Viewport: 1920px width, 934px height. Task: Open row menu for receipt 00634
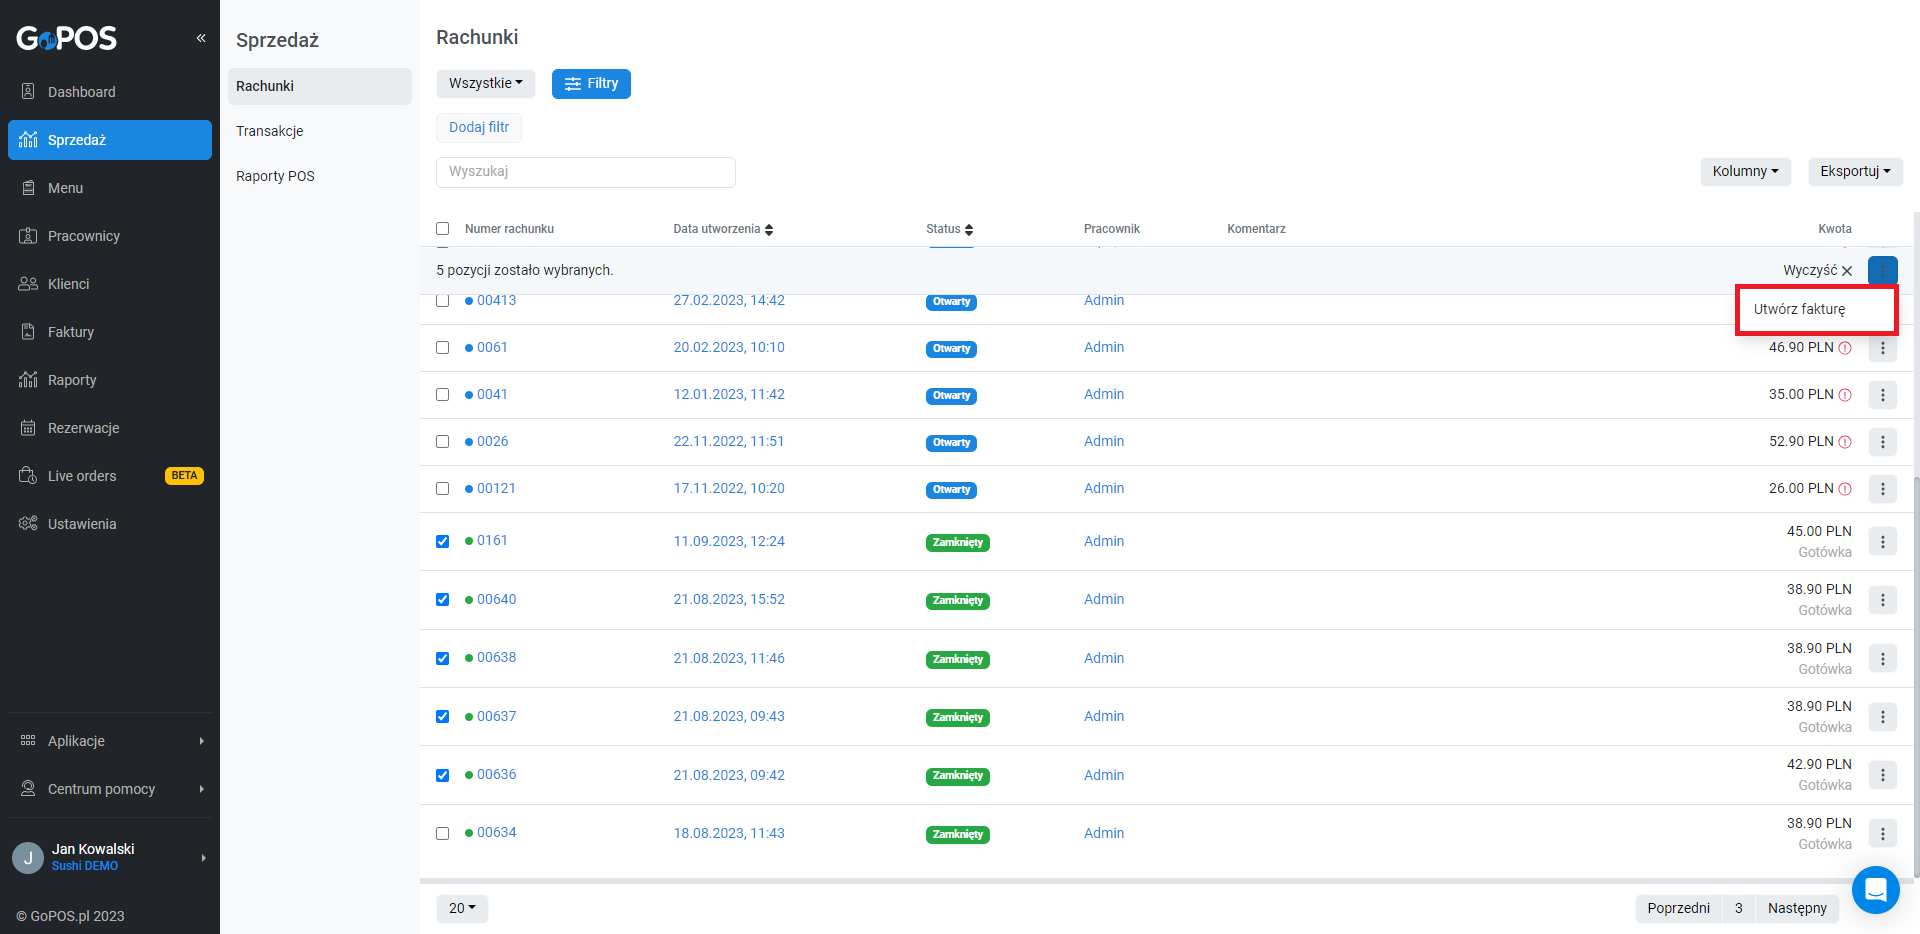click(x=1883, y=834)
